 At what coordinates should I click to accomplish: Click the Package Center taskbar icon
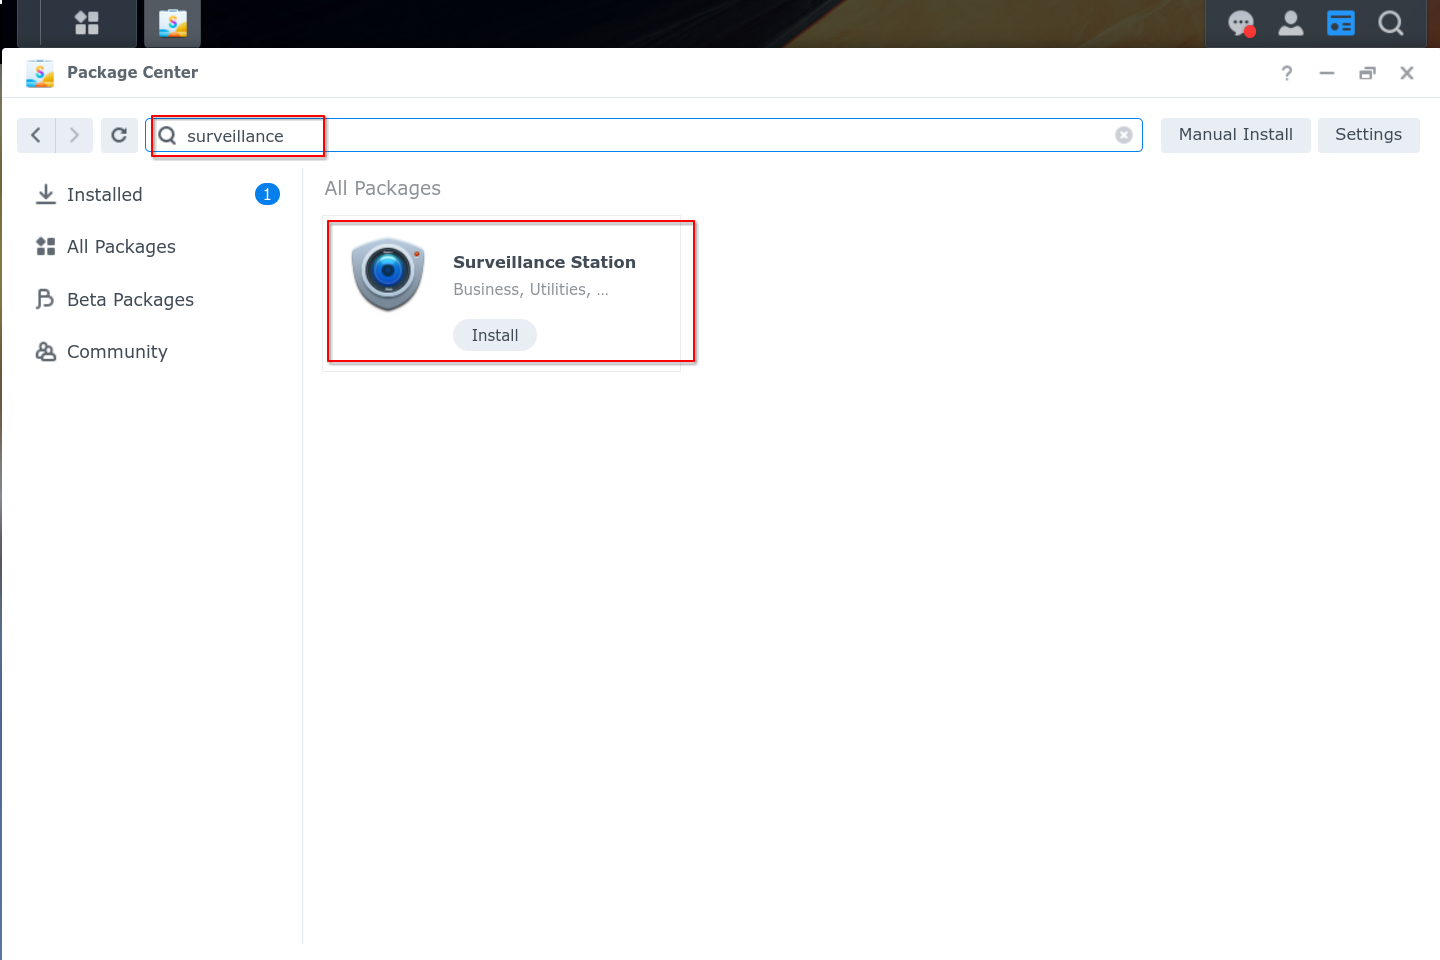tap(172, 23)
